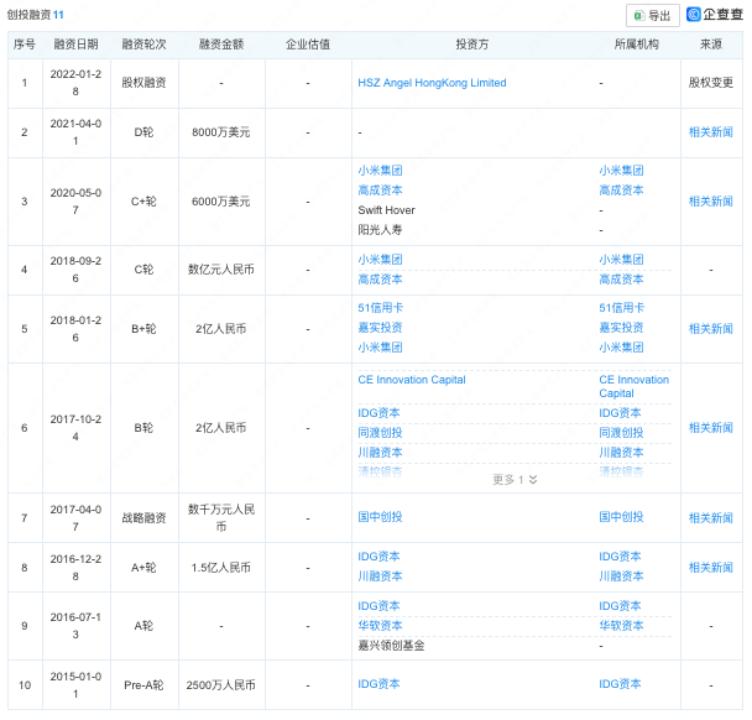Open HSZ Angel HongKong Limited investor link
Screen dimensions: 752x720
[432, 83]
